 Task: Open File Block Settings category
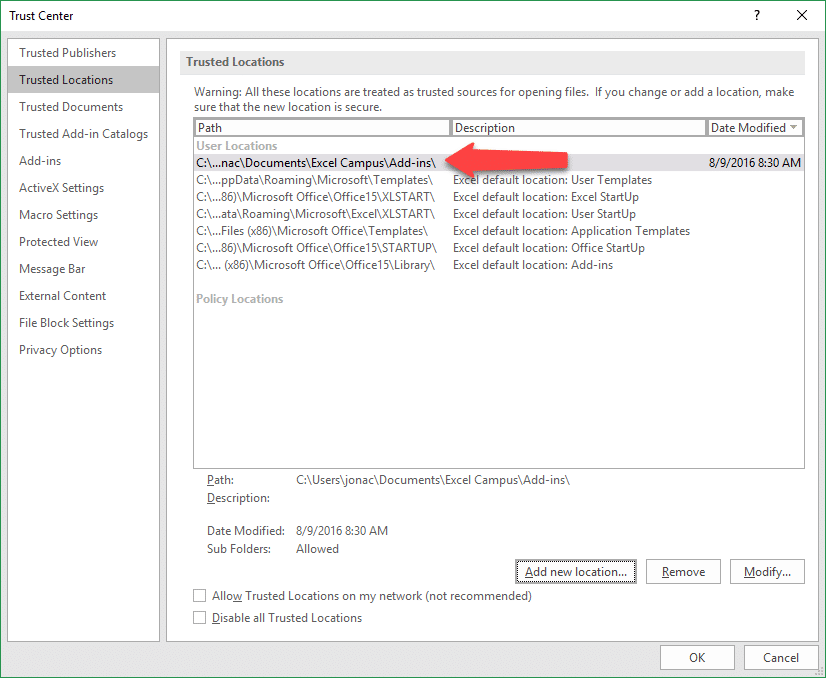[66, 323]
